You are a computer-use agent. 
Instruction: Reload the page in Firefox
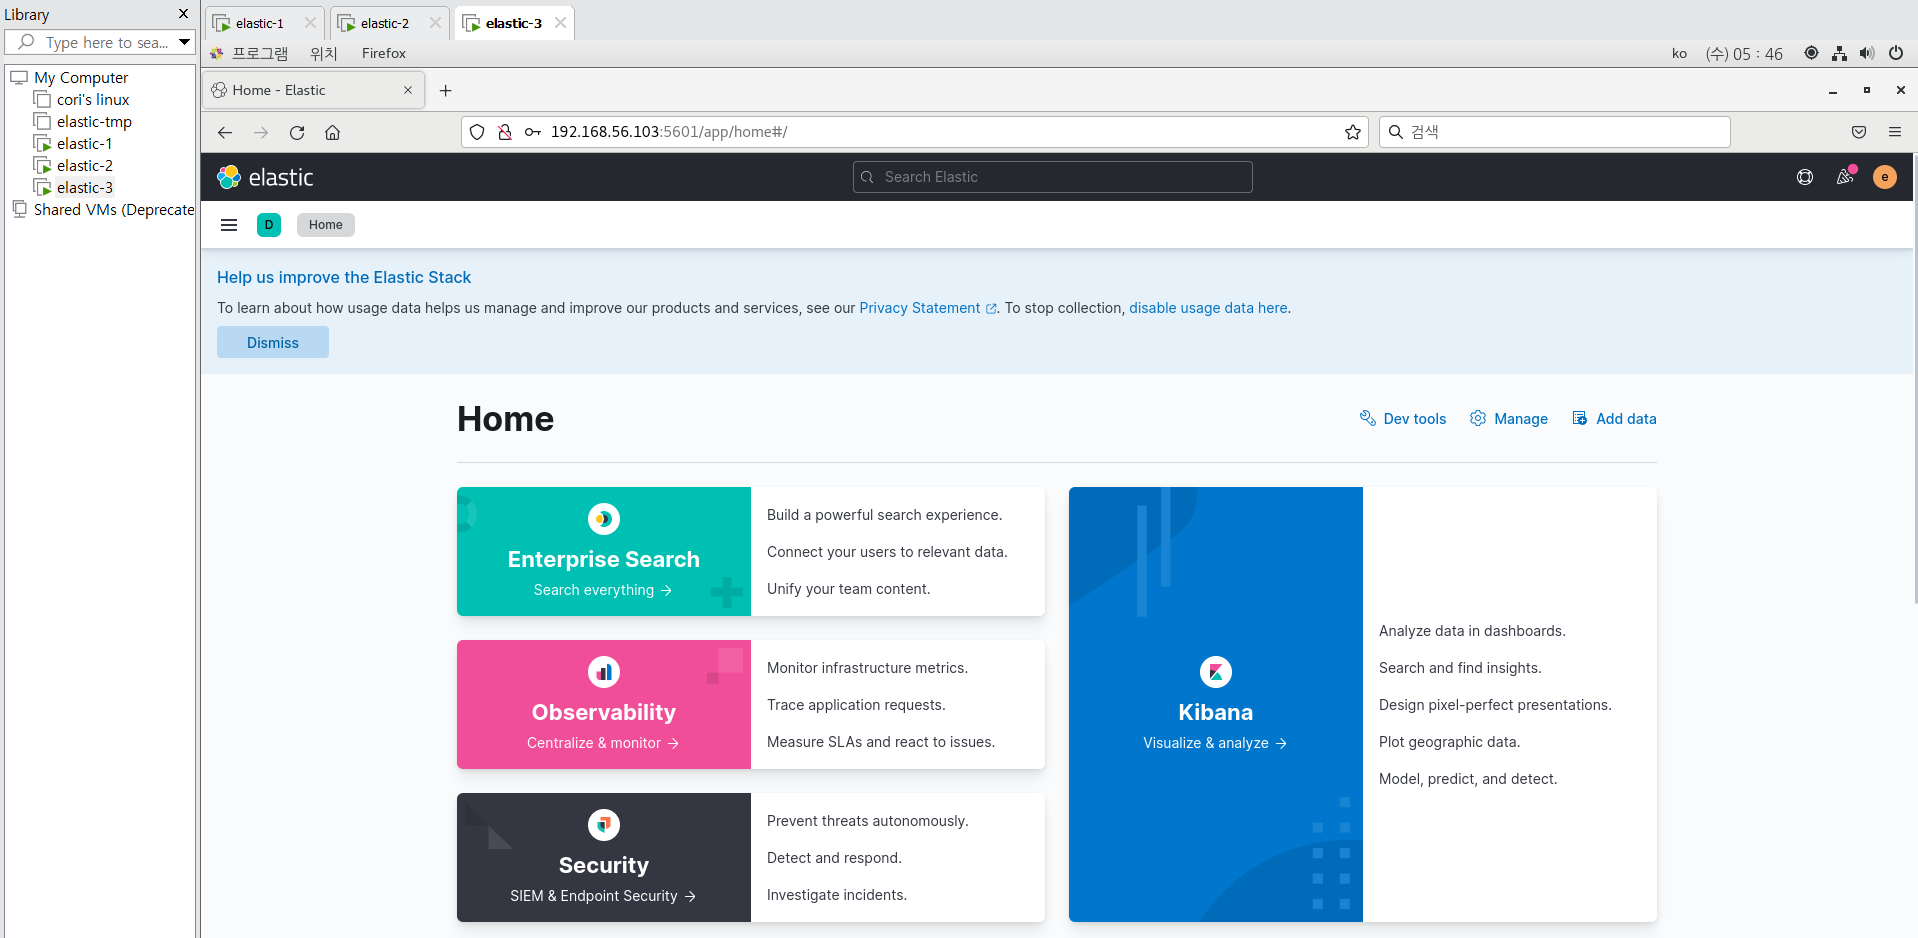tap(297, 132)
